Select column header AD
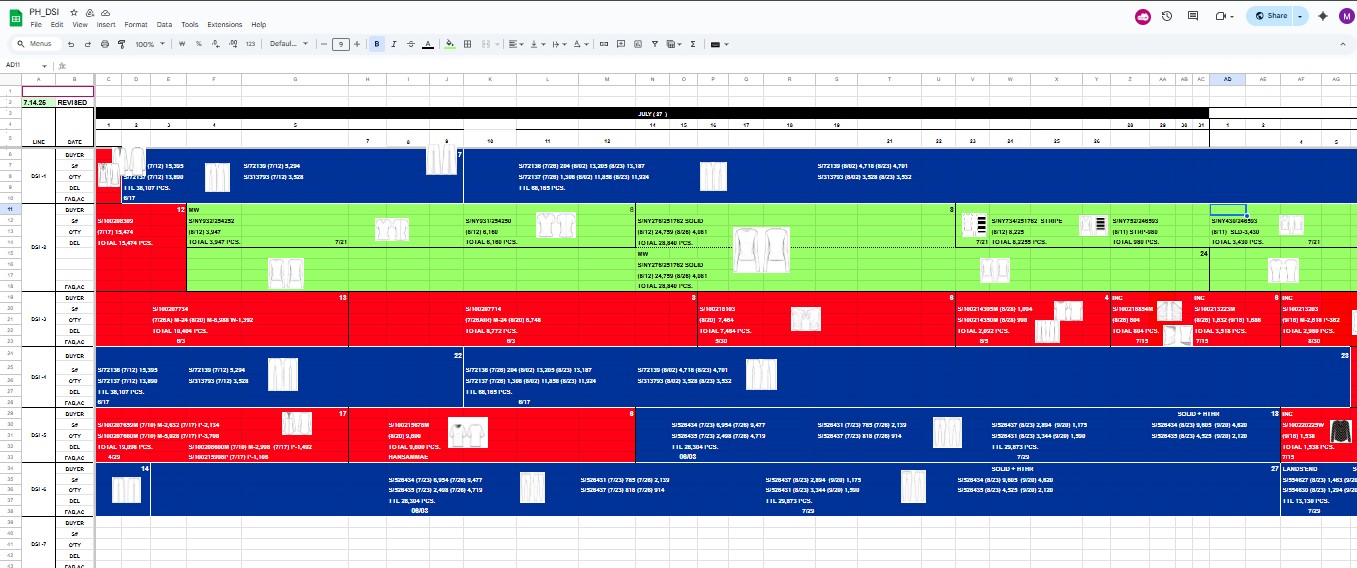 [1228, 79]
